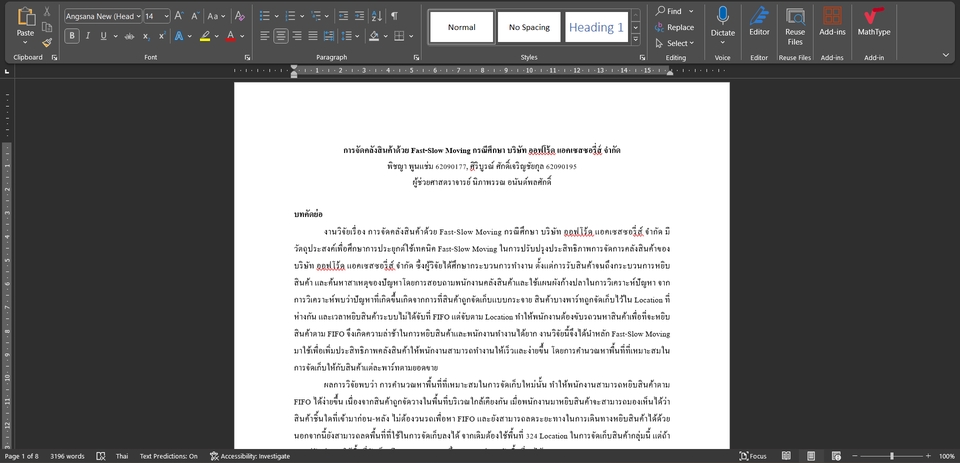Switch to Read Mode view
The image size is (960, 463).
(x=786, y=456)
